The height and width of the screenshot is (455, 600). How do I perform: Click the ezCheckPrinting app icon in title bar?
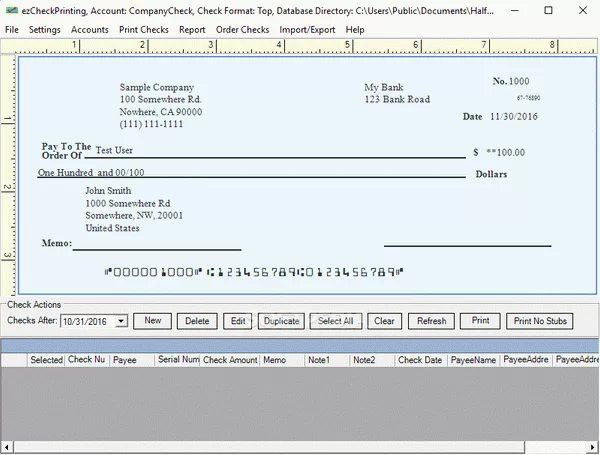(x=11, y=10)
